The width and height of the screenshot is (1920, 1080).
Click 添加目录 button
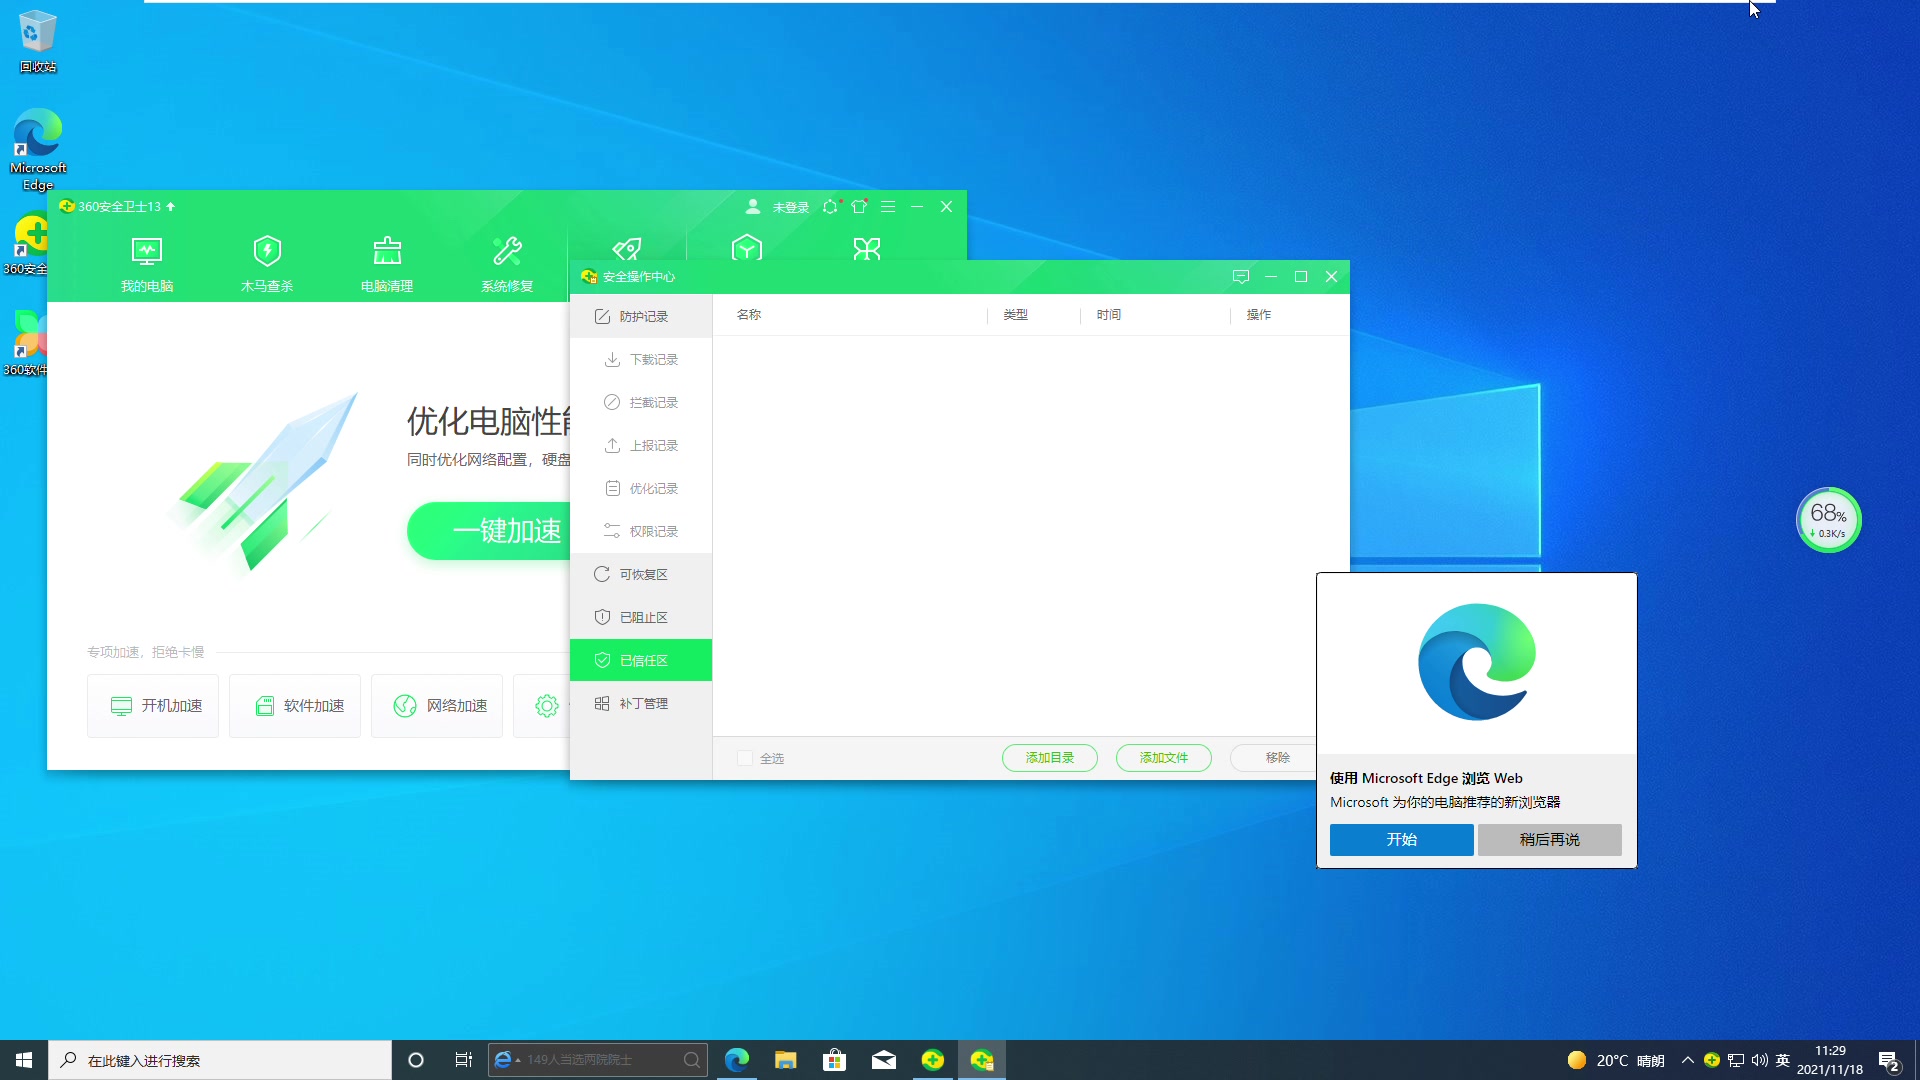pos(1049,758)
